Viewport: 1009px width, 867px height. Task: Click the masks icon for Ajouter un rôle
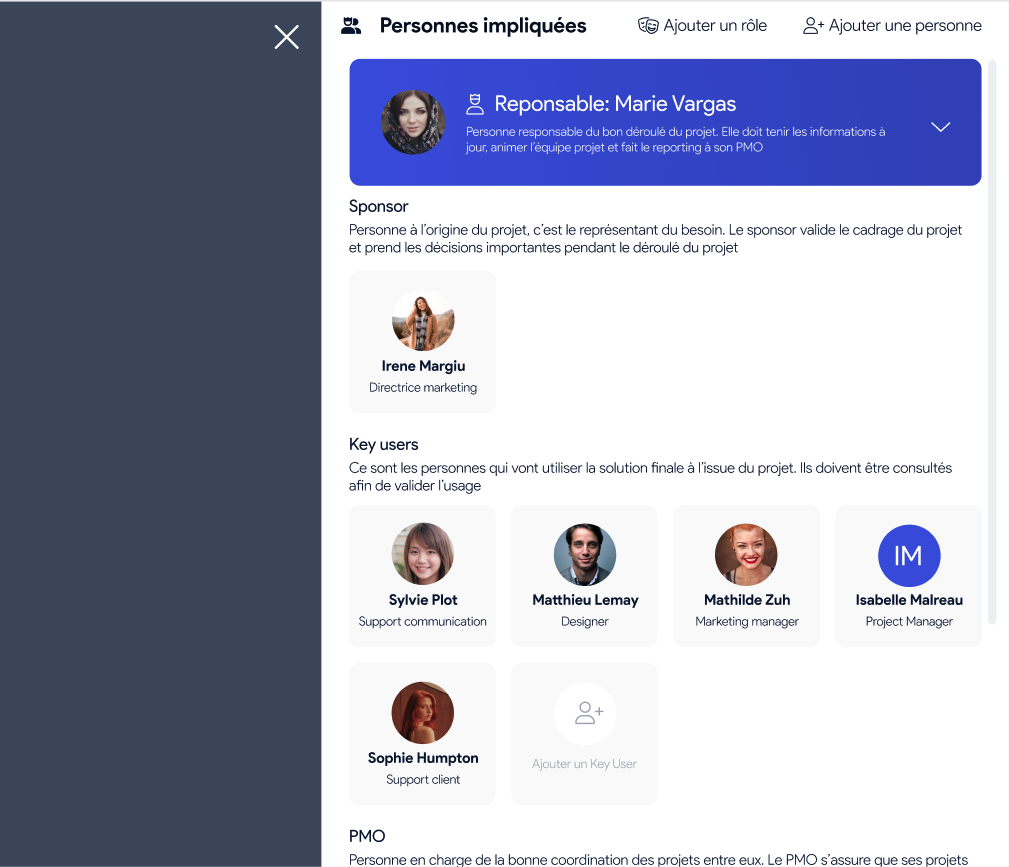coord(647,26)
